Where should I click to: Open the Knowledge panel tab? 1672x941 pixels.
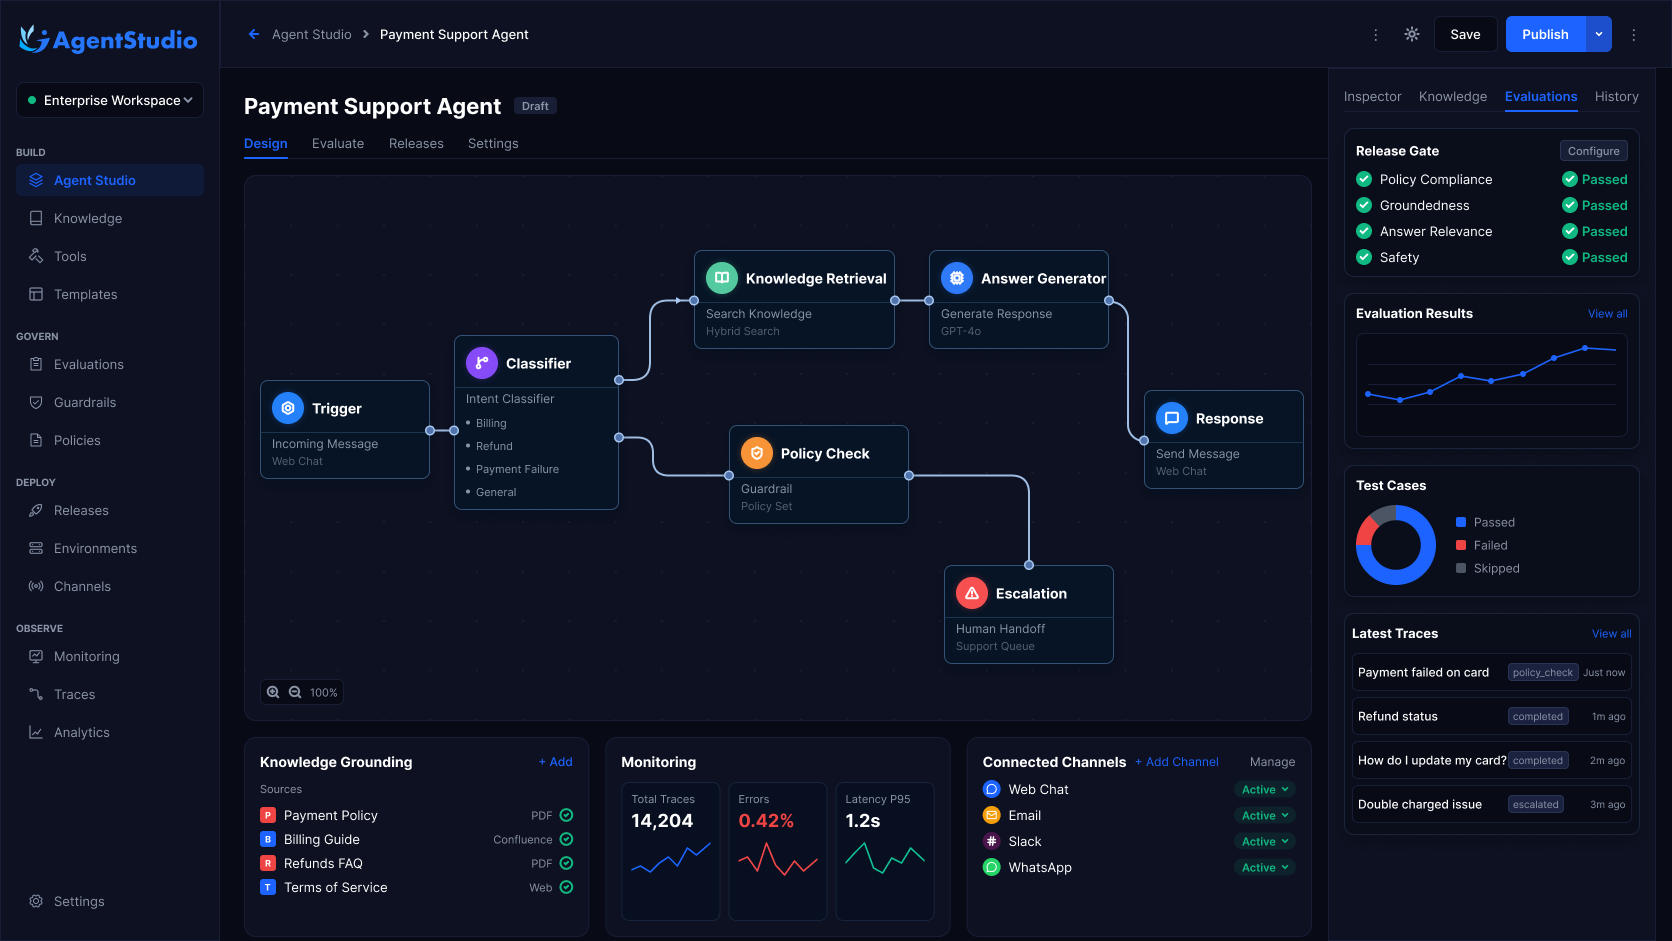[1452, 96]
